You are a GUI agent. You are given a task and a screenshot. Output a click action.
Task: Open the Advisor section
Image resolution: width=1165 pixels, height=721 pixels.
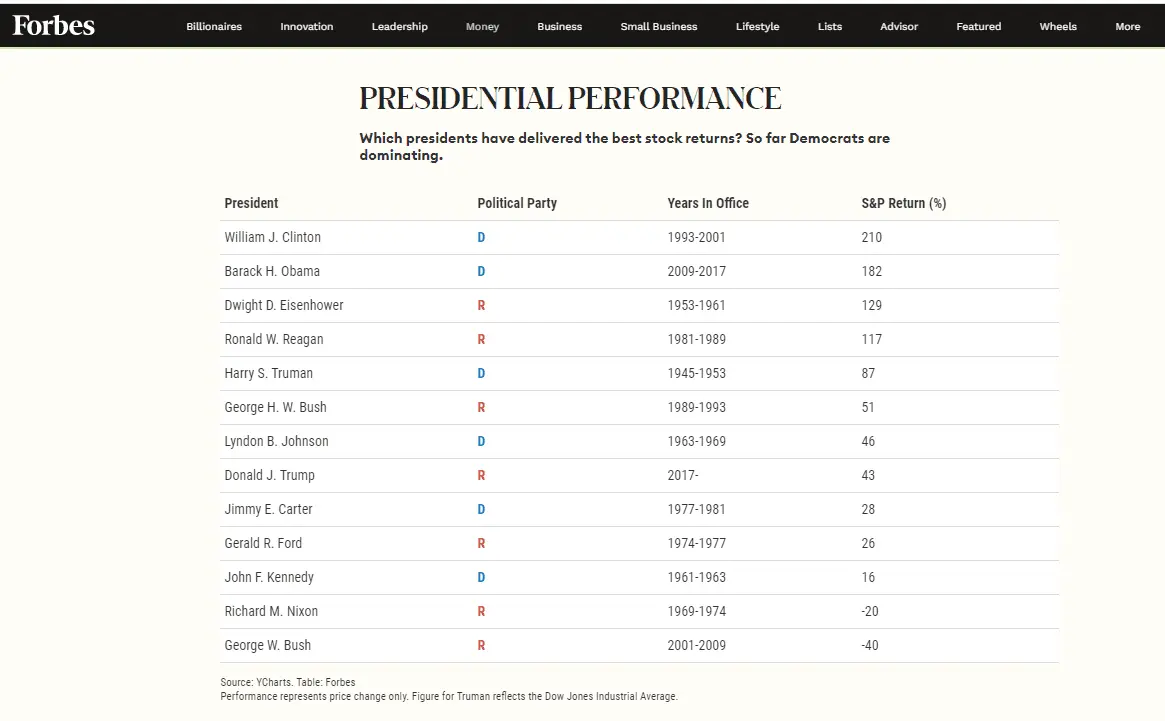[x=899, y=27]
